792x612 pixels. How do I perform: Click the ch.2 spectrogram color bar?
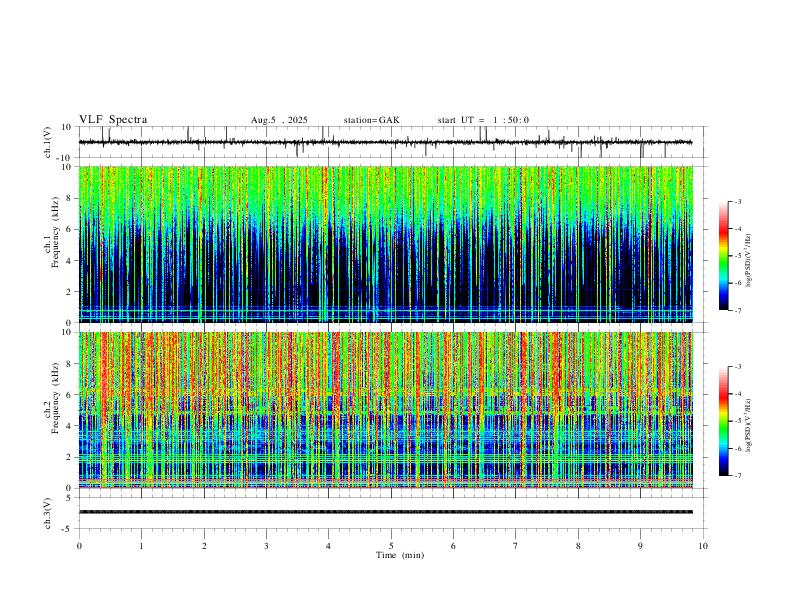[x=723, y=421]
